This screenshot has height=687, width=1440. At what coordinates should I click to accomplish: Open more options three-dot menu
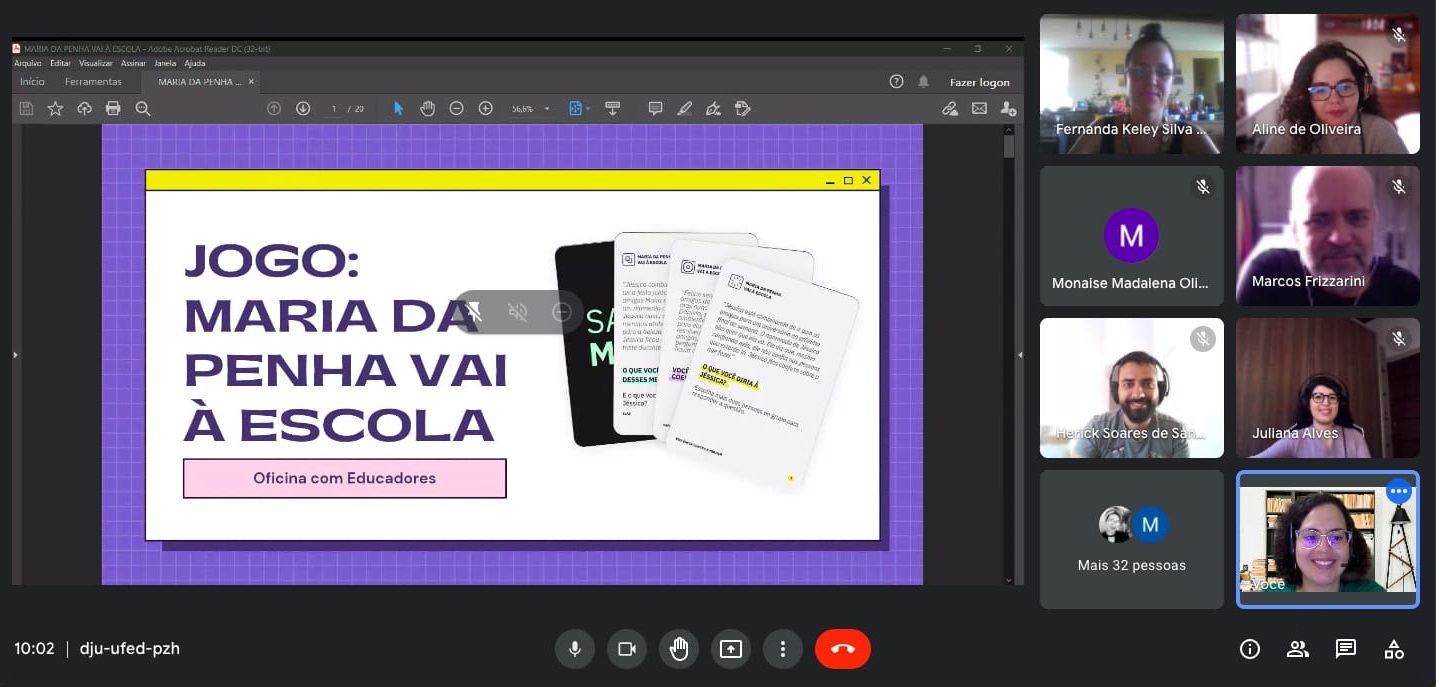[783, 649]
